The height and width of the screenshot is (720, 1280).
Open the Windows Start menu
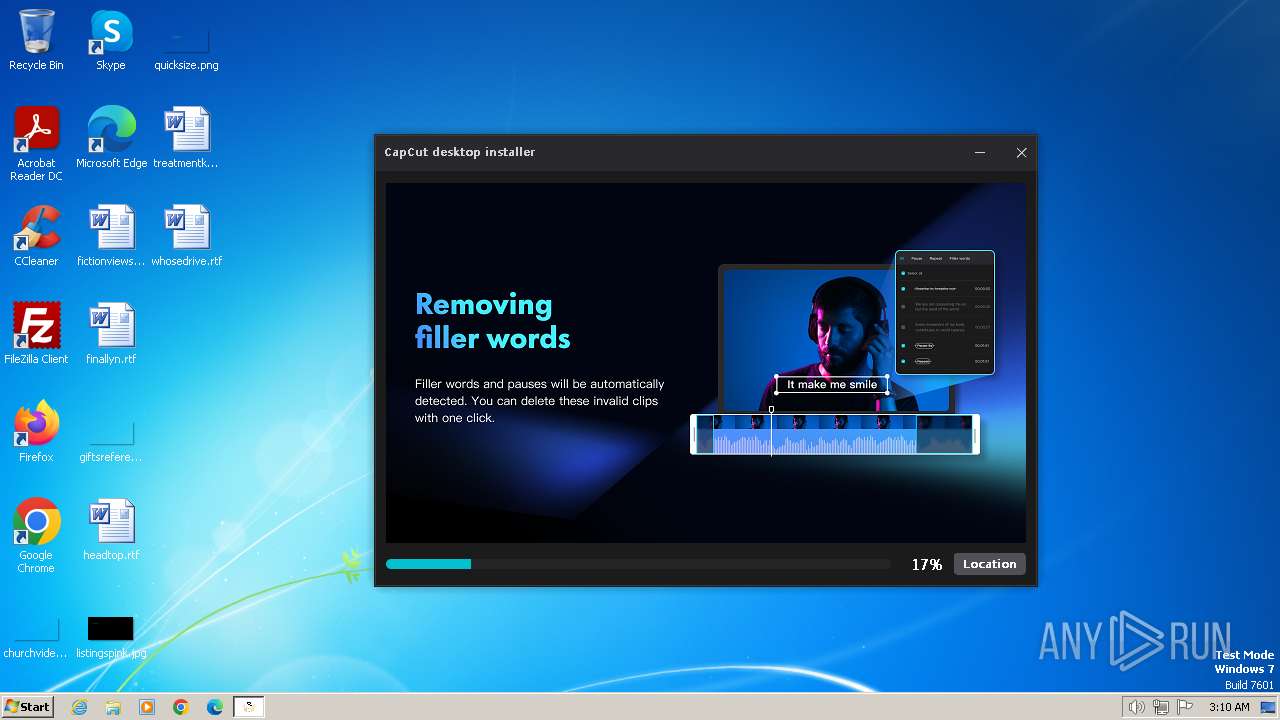pyautogui.click(x=27, y=707)
